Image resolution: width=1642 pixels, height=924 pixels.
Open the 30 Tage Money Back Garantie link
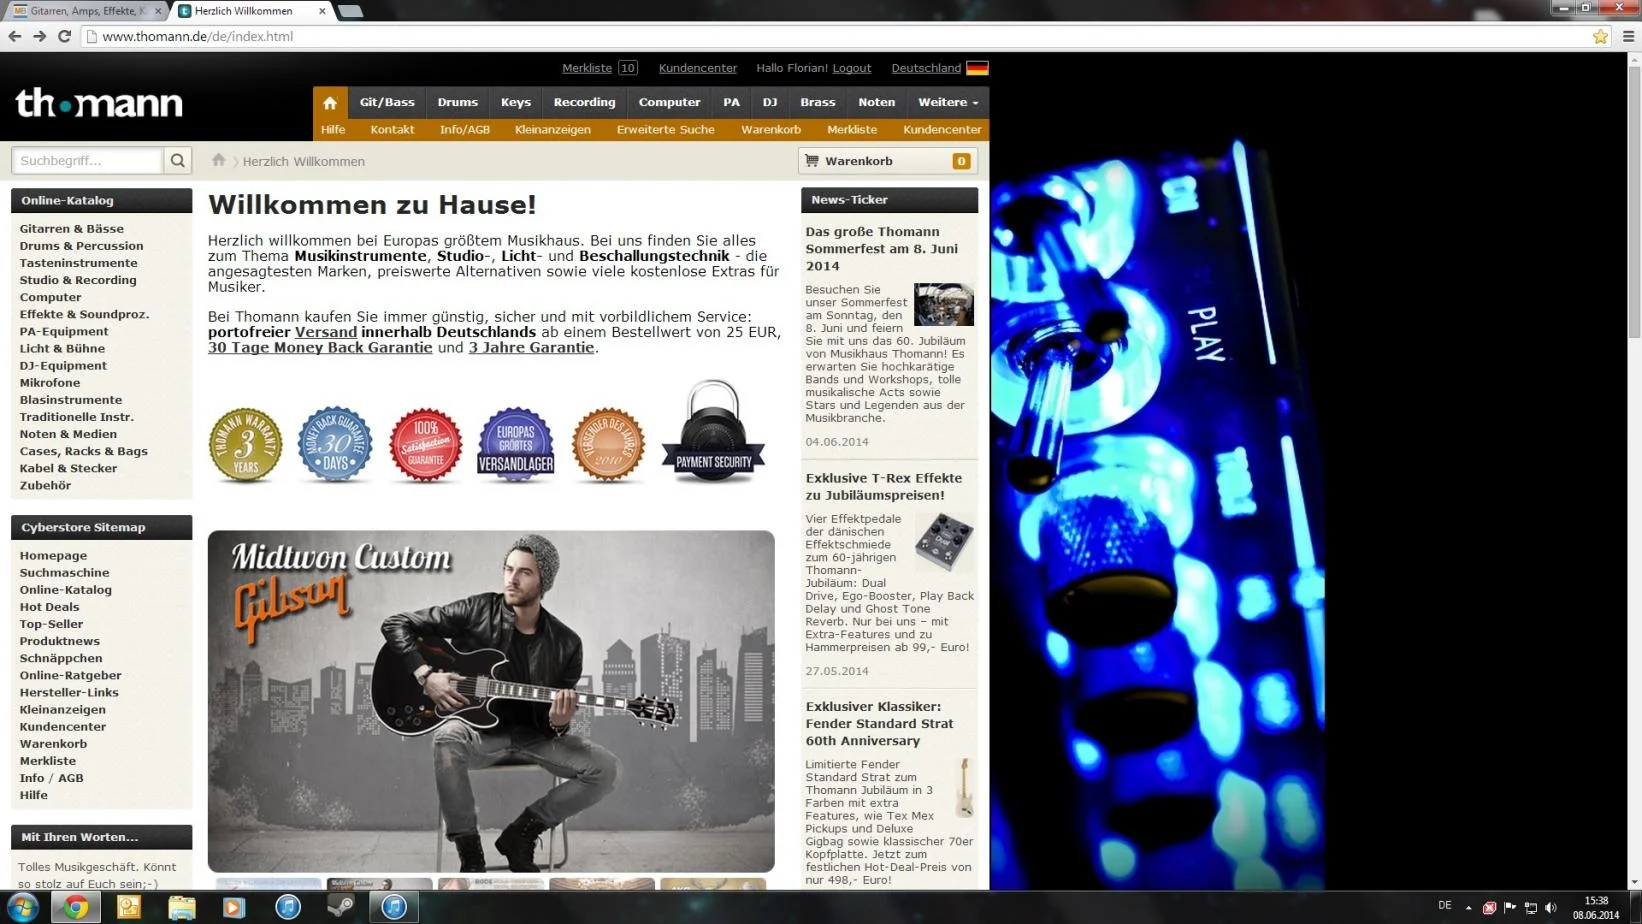coord(320,347)
